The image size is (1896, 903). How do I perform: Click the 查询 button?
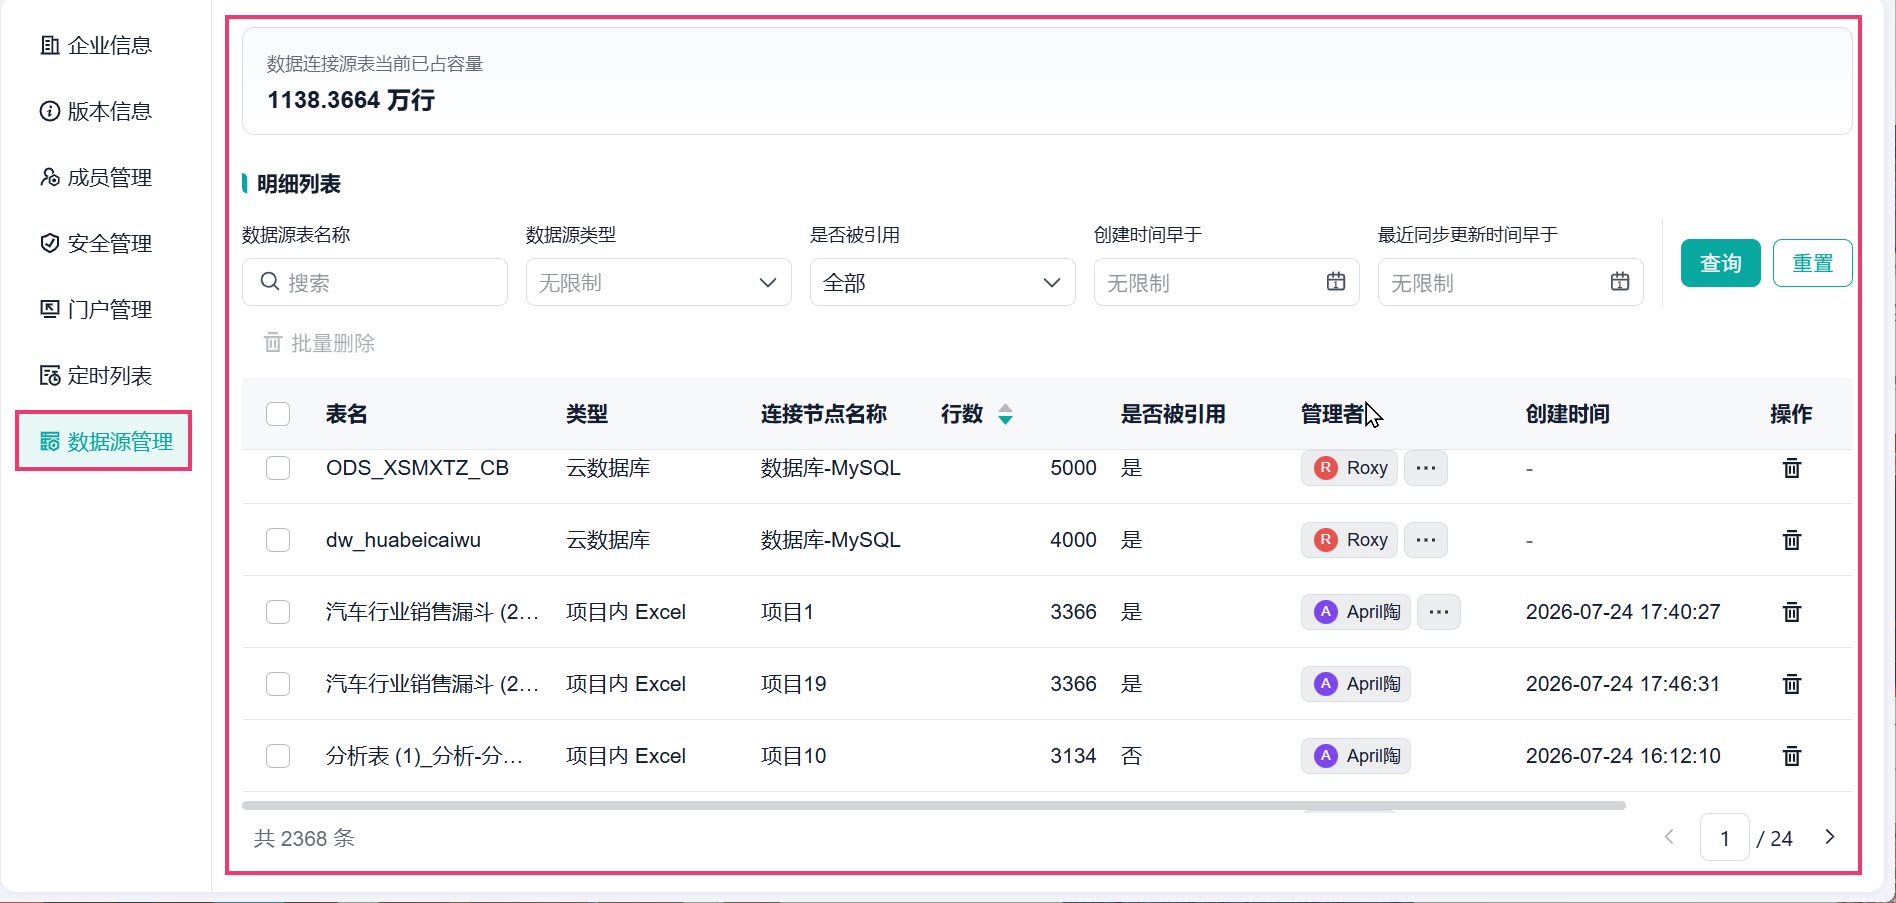point(1720,263)
